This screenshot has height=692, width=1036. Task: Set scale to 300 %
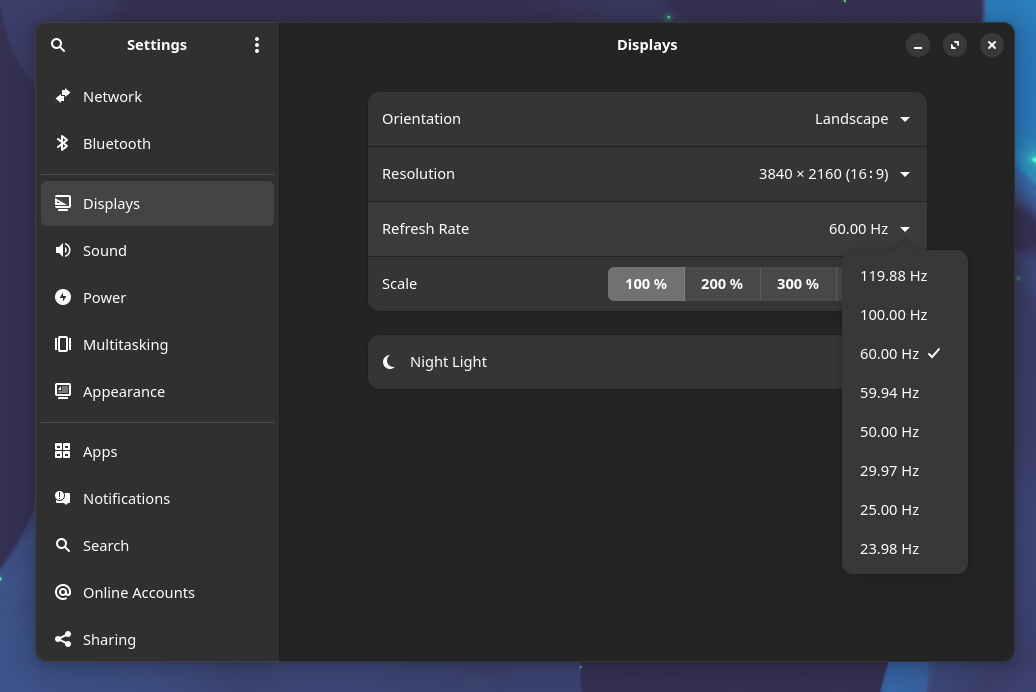point(798,284)
